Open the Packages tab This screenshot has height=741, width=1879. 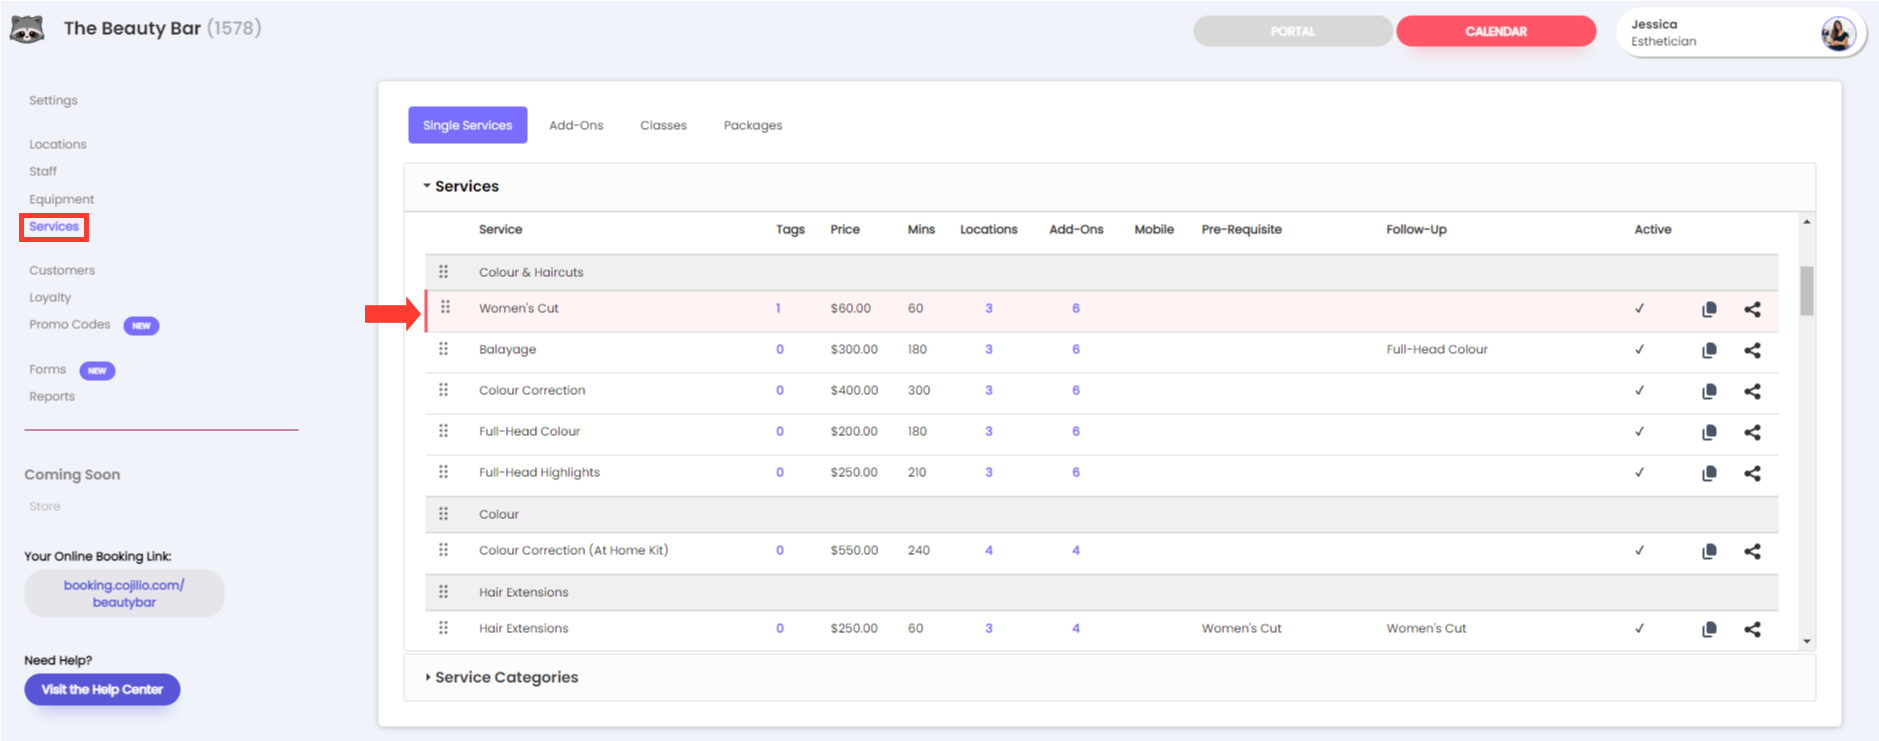tap(753, 125)
